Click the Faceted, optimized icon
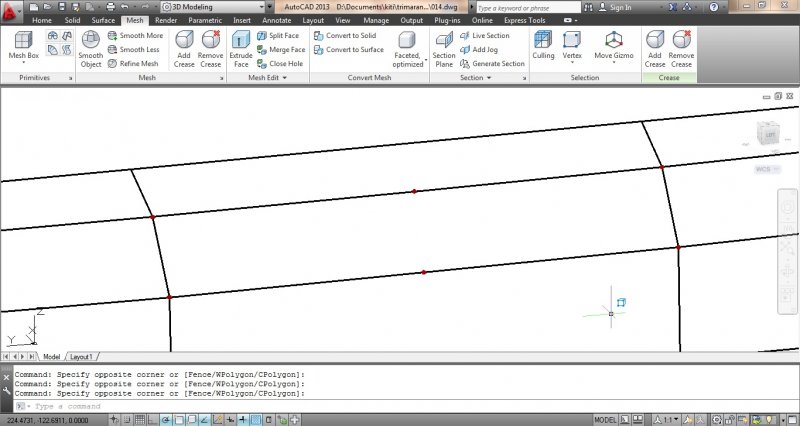 [x=407, y=40]
